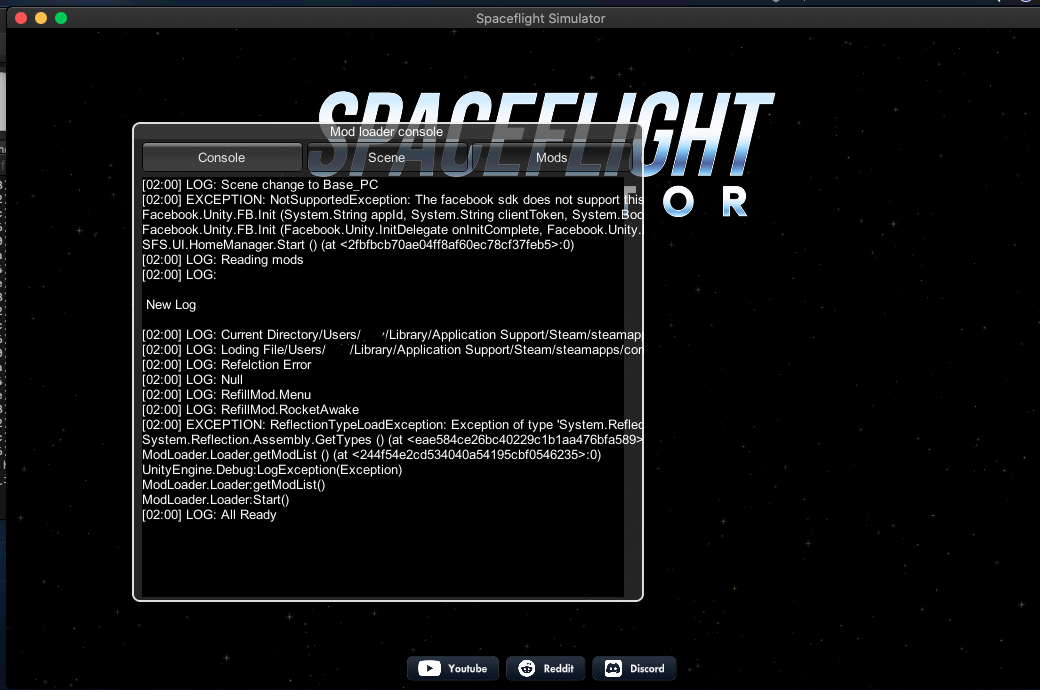This screenshot has height=690, width=1040.
Task: Select the ReflectionTypeLoadException line
Action: [x=392, y=425]
